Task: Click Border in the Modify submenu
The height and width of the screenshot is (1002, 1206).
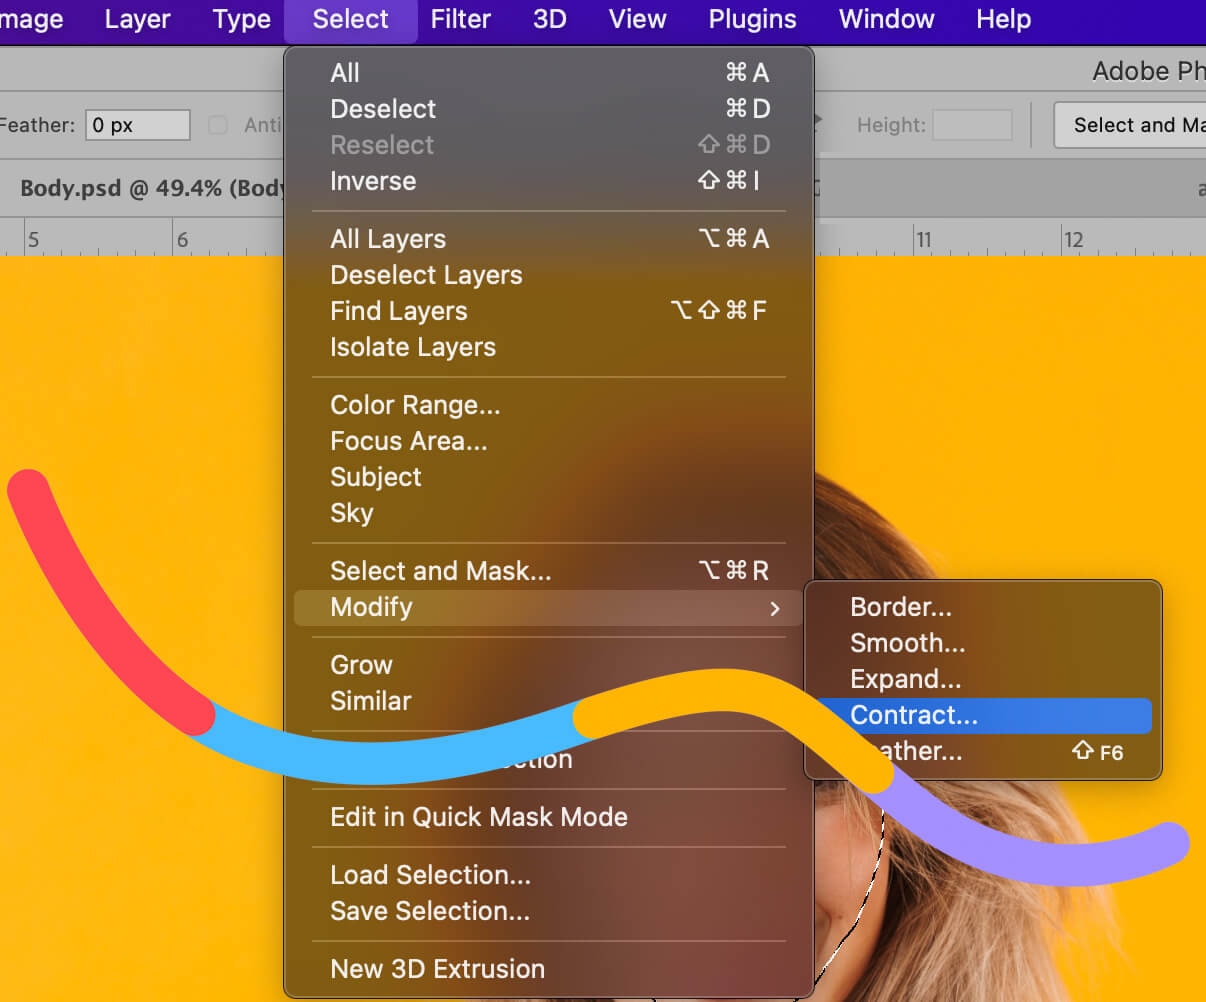Action: (x=900, y=607)
